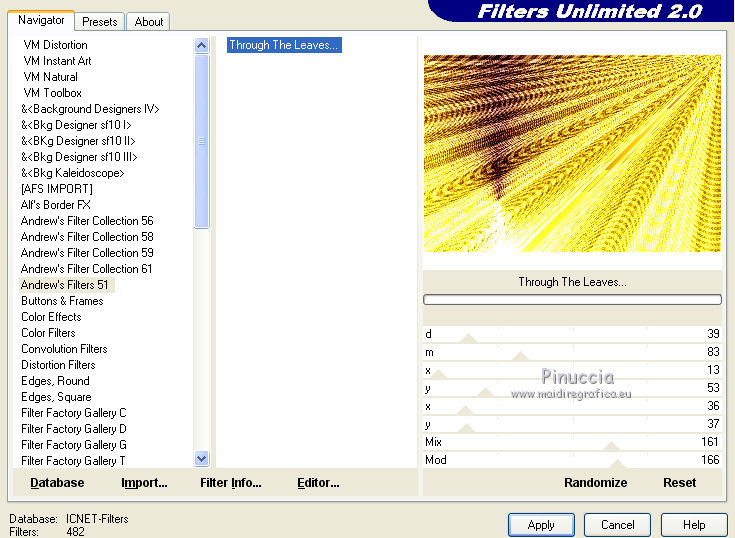Select Filter Factory Gallery T

pyautogui.click(x=73, y=461)
